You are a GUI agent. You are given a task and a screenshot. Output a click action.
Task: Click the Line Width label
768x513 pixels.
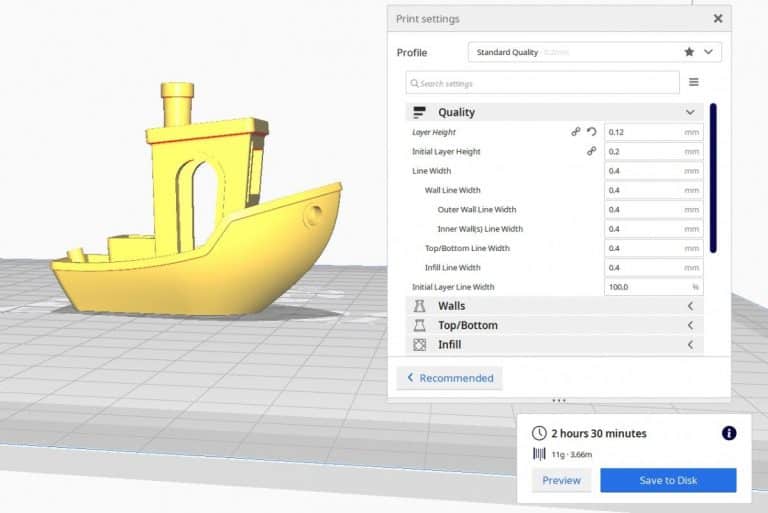click(x=432, y=171)
